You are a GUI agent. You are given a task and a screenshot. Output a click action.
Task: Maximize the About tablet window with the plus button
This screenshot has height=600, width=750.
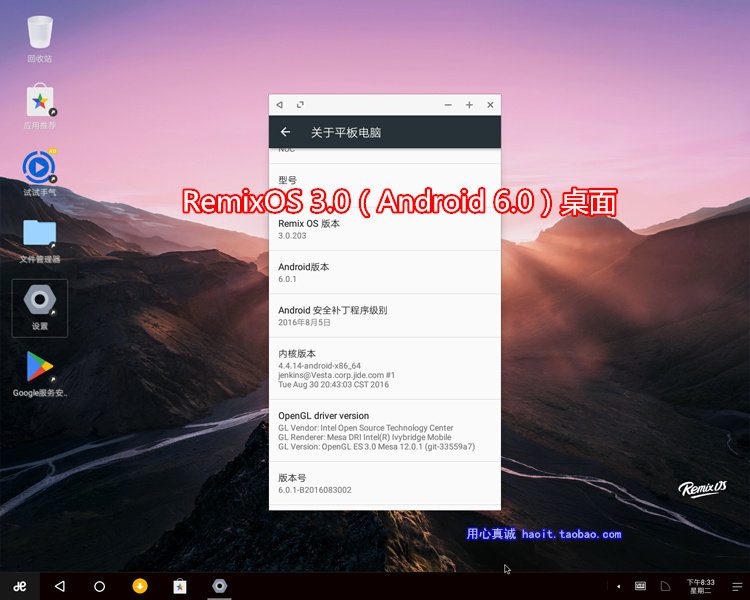(469, 105)
